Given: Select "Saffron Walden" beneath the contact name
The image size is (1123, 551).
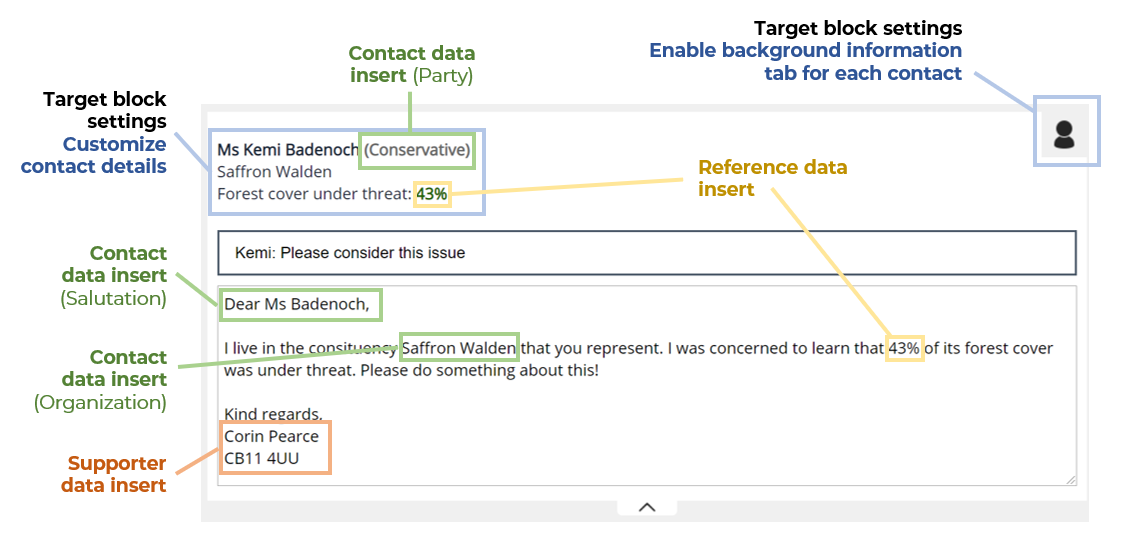Looking at the screenshot, I should (274, 172).
